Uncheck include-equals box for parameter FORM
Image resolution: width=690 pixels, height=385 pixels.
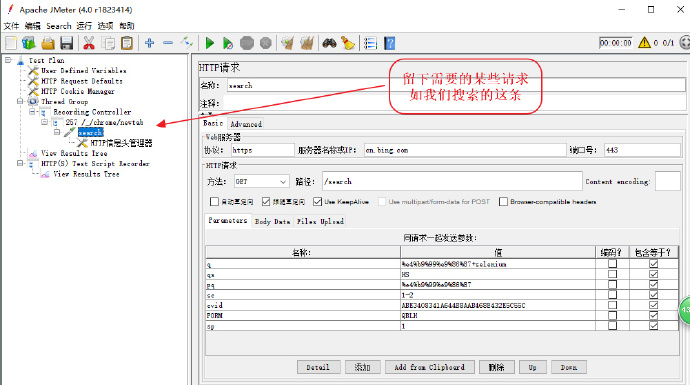click(653, 315)
